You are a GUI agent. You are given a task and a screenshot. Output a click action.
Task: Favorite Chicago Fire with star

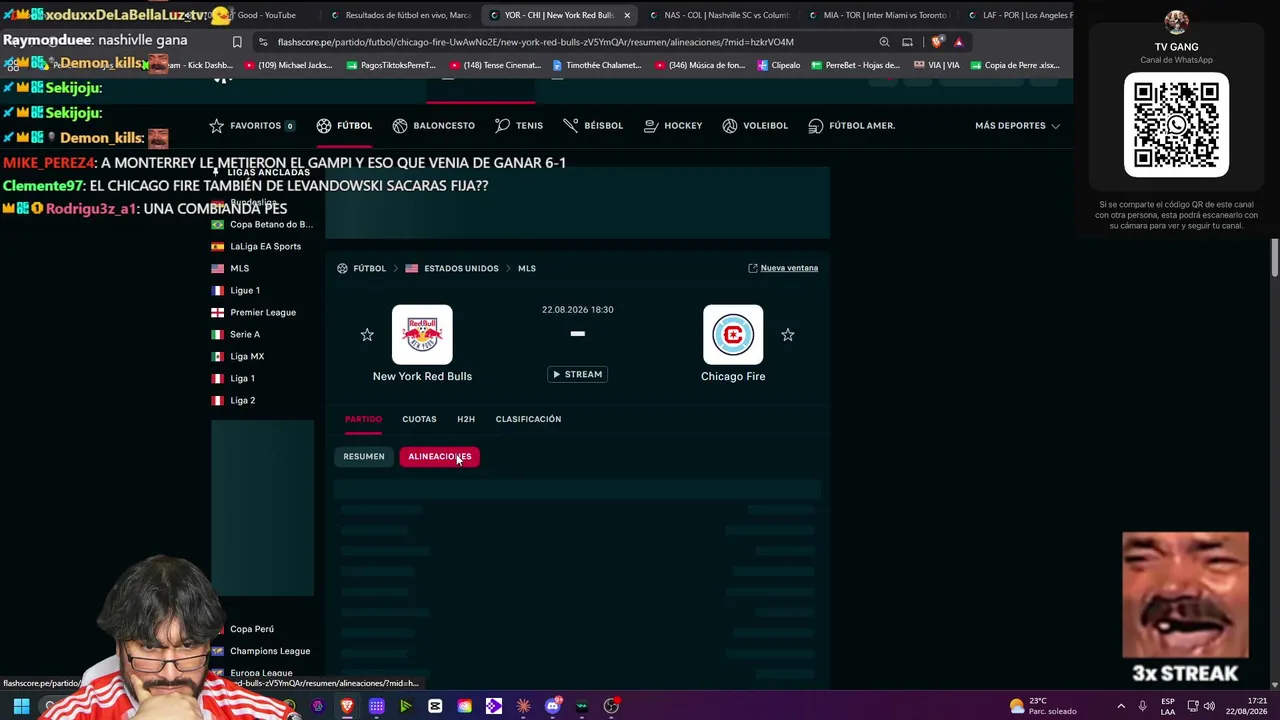[788, 335]
